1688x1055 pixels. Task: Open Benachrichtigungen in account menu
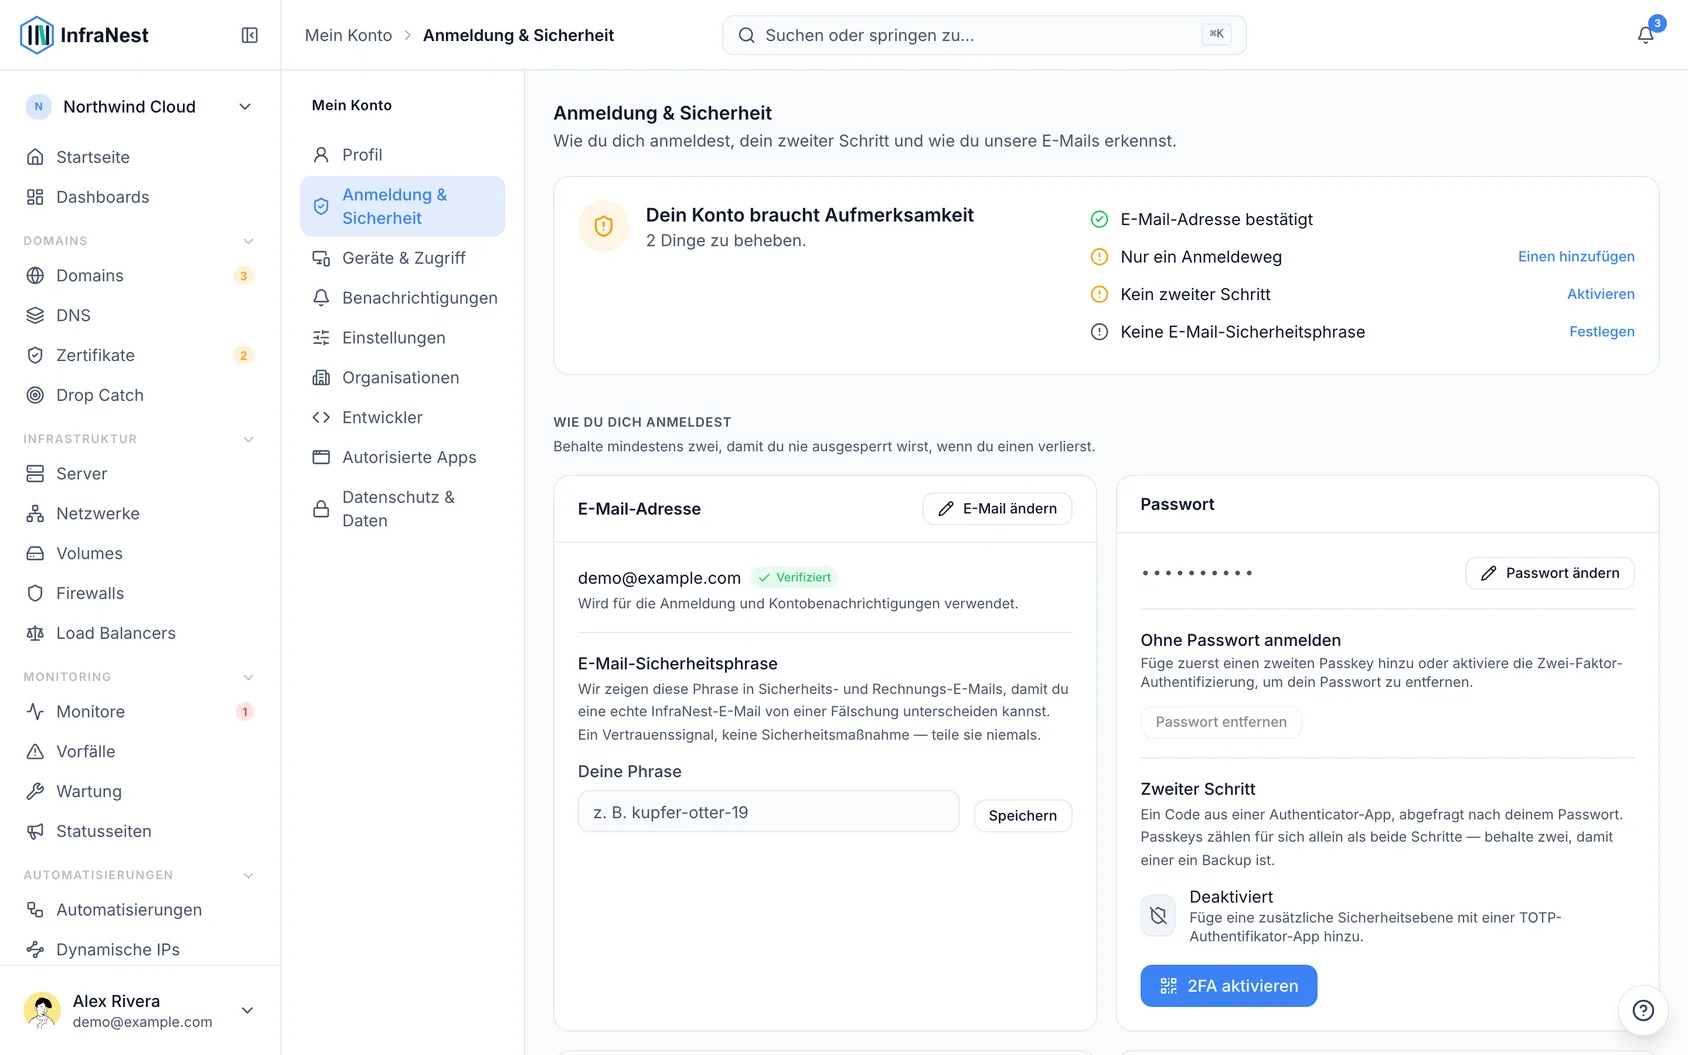(402, 298)
